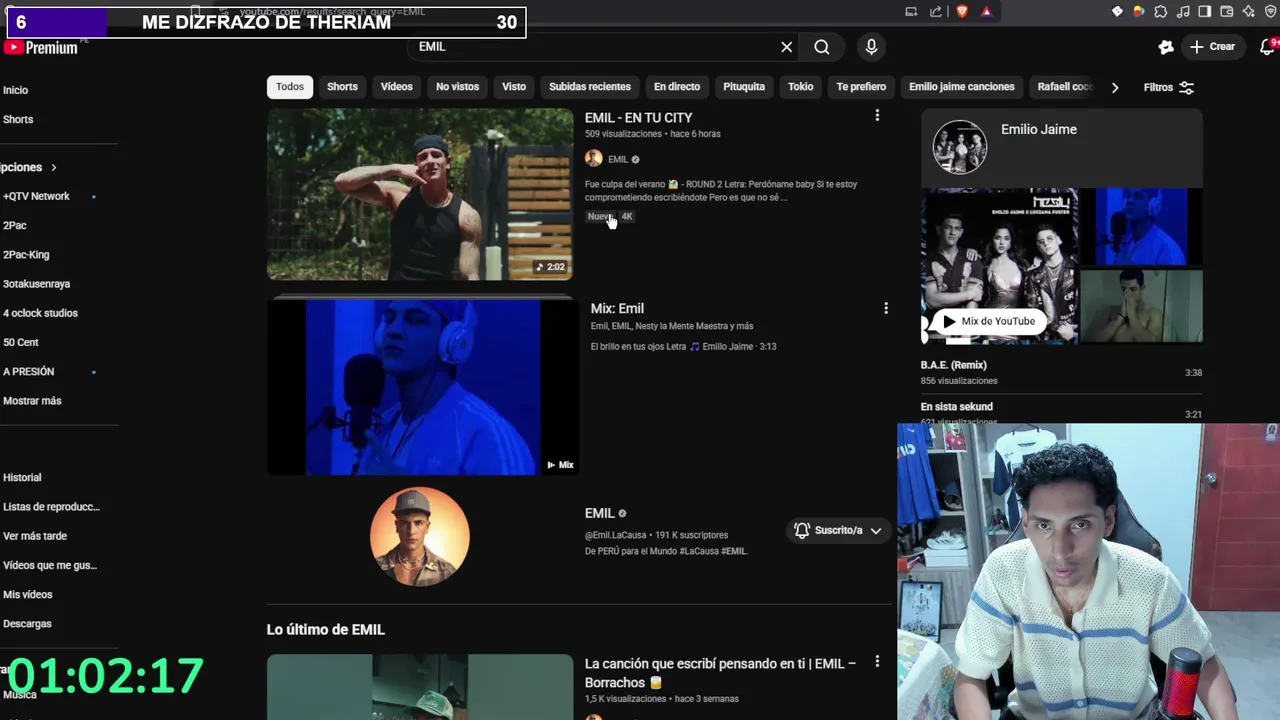Open more options for Borrachos video
The height and width of the screenshot is (720, 1280).
(x=877, y=662)
